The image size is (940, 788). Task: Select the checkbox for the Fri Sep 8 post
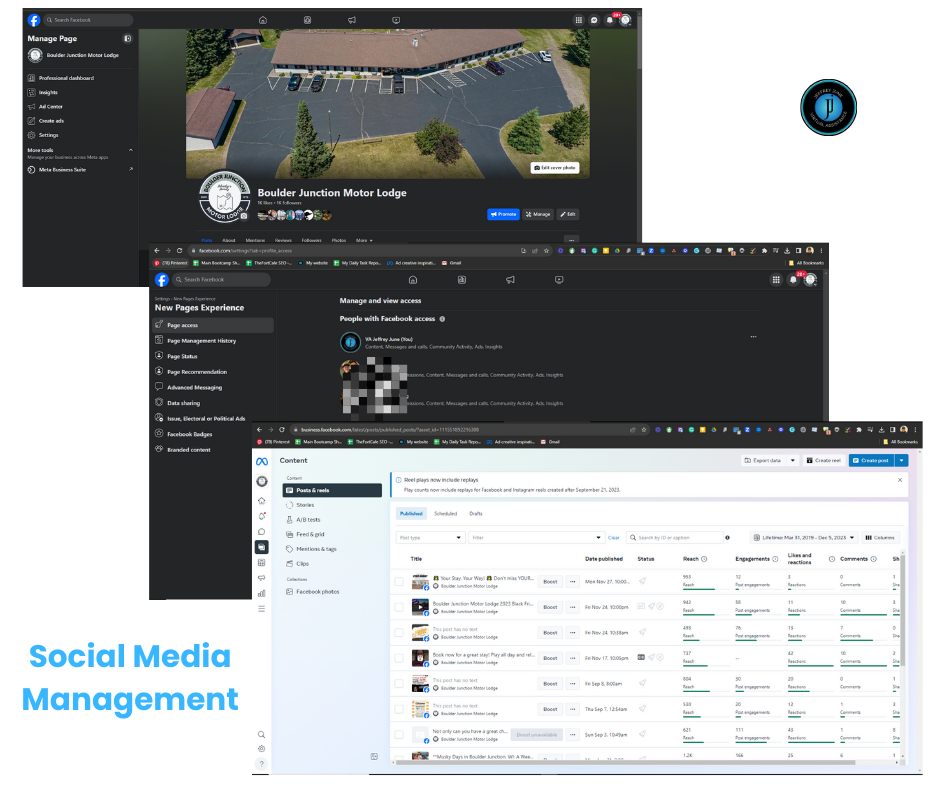(x=399, y=684)
